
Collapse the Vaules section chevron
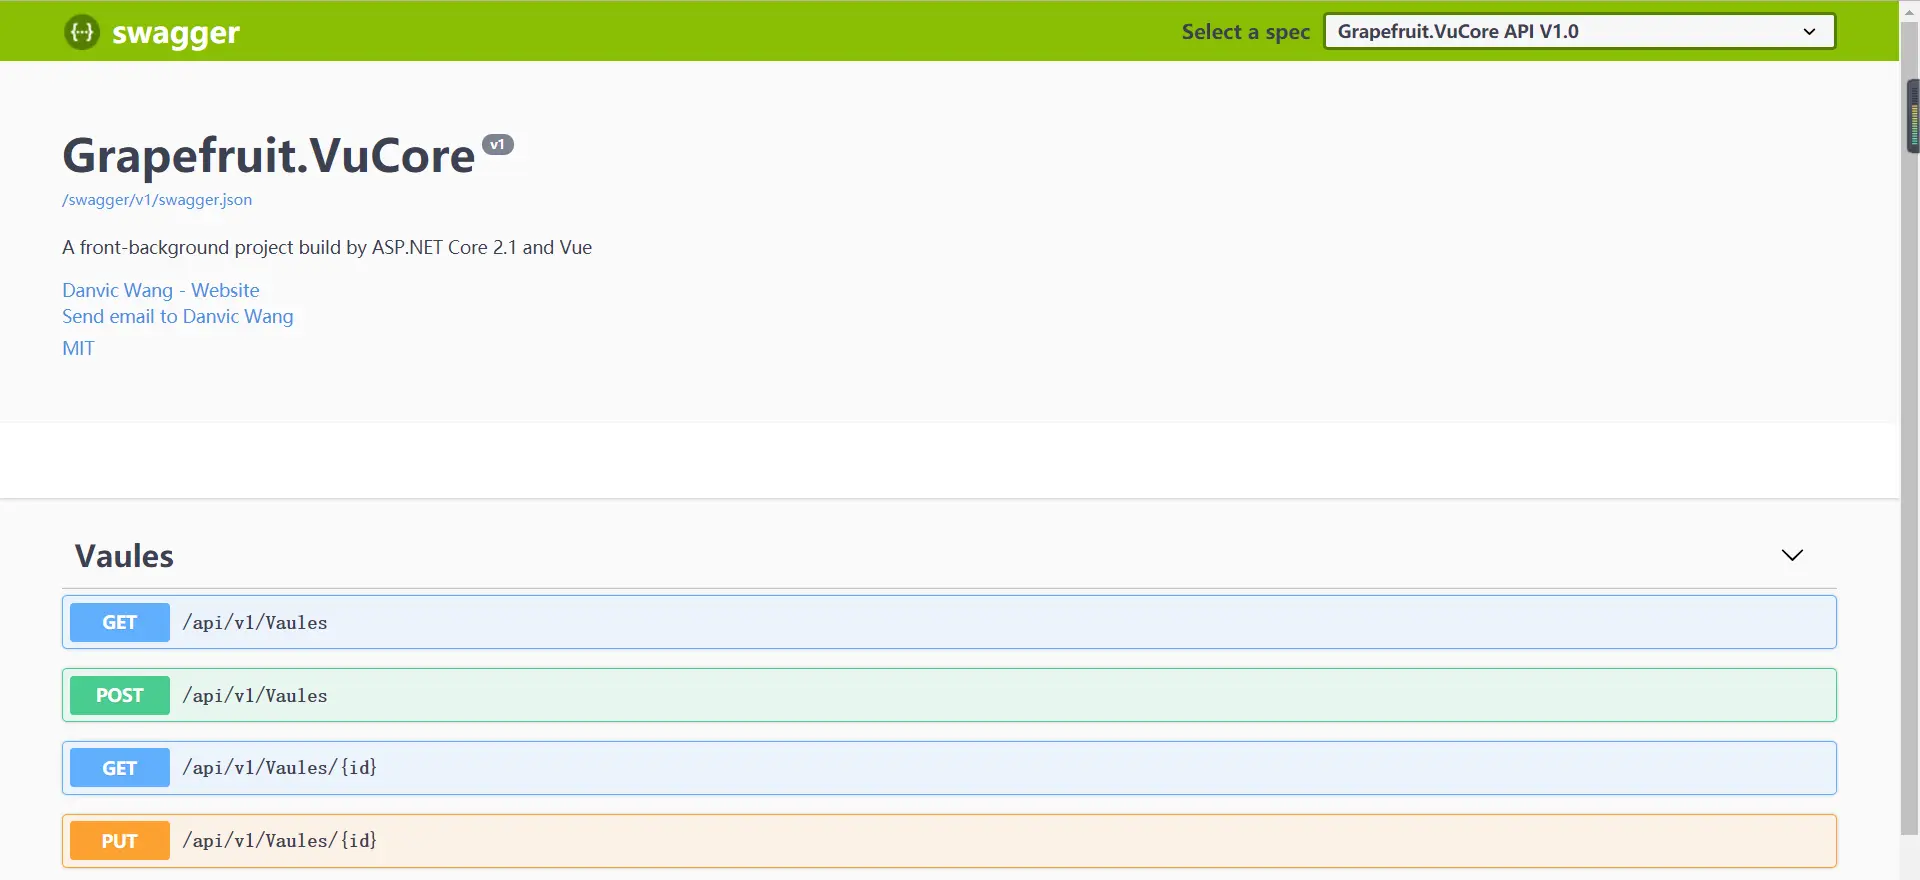[x=1792, y=555]
